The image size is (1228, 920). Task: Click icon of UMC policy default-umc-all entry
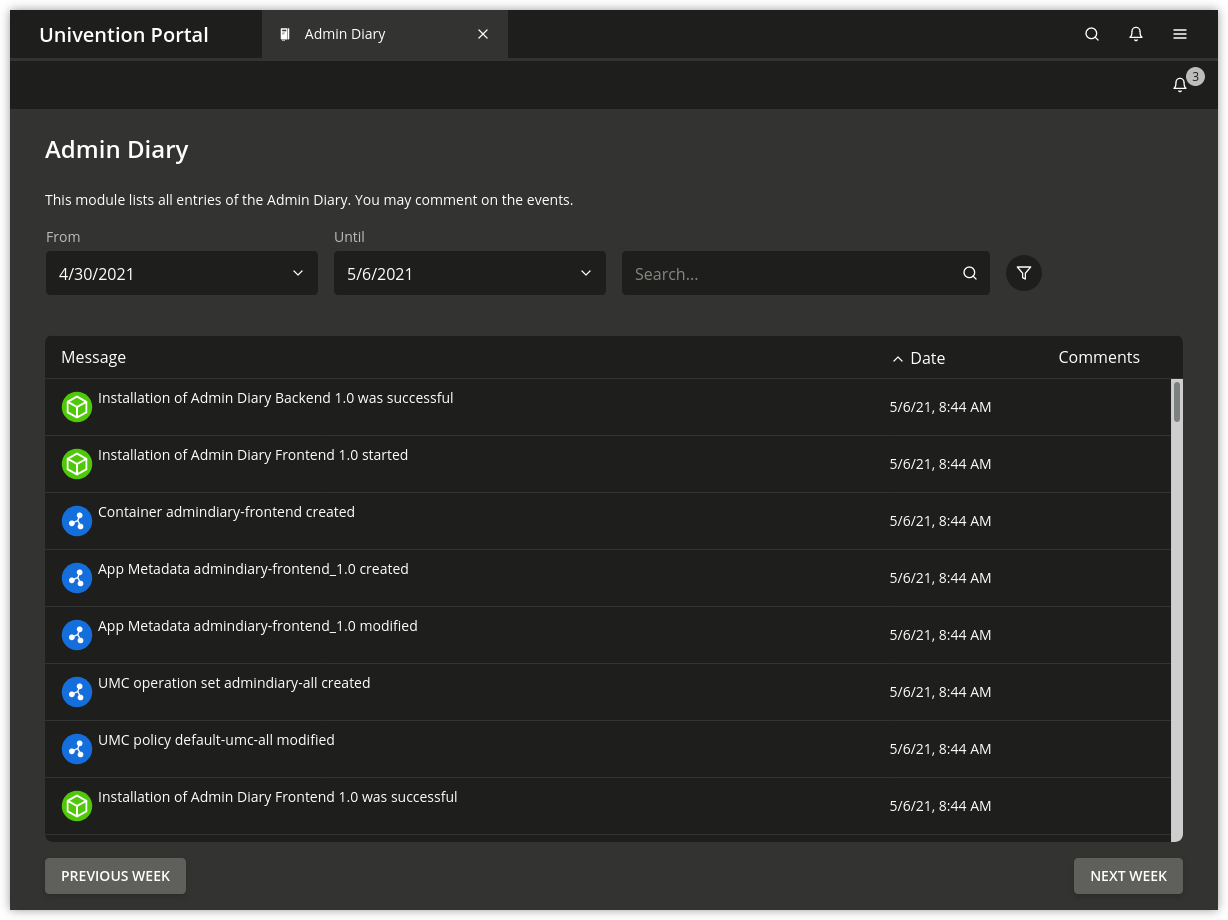click(x=77, y=749)
